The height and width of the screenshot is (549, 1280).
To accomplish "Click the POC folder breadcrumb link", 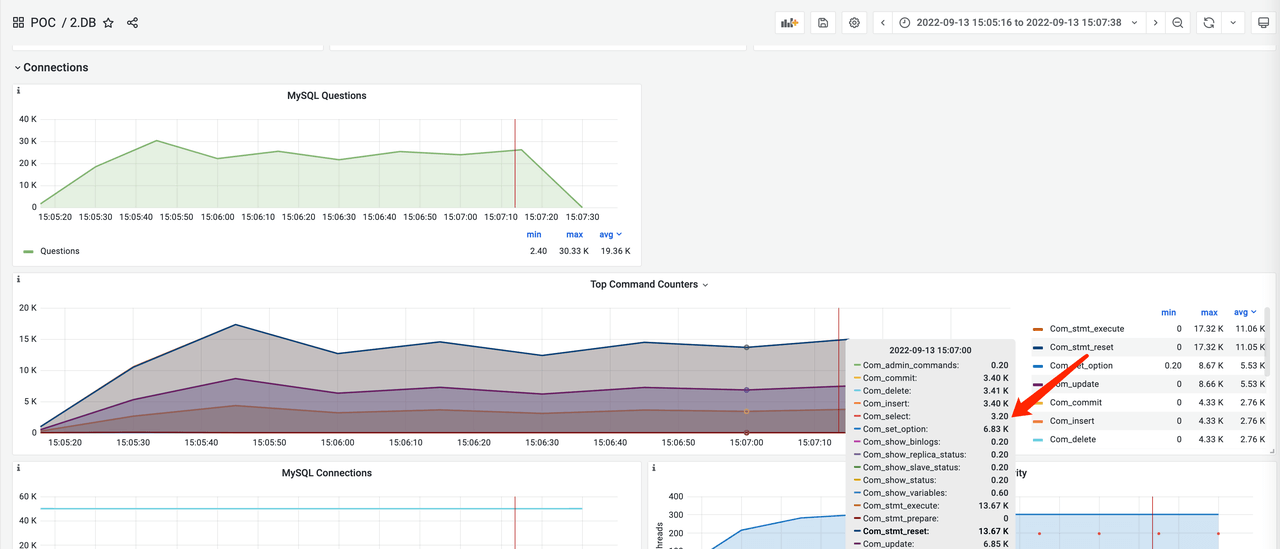I will click(43, 22).
